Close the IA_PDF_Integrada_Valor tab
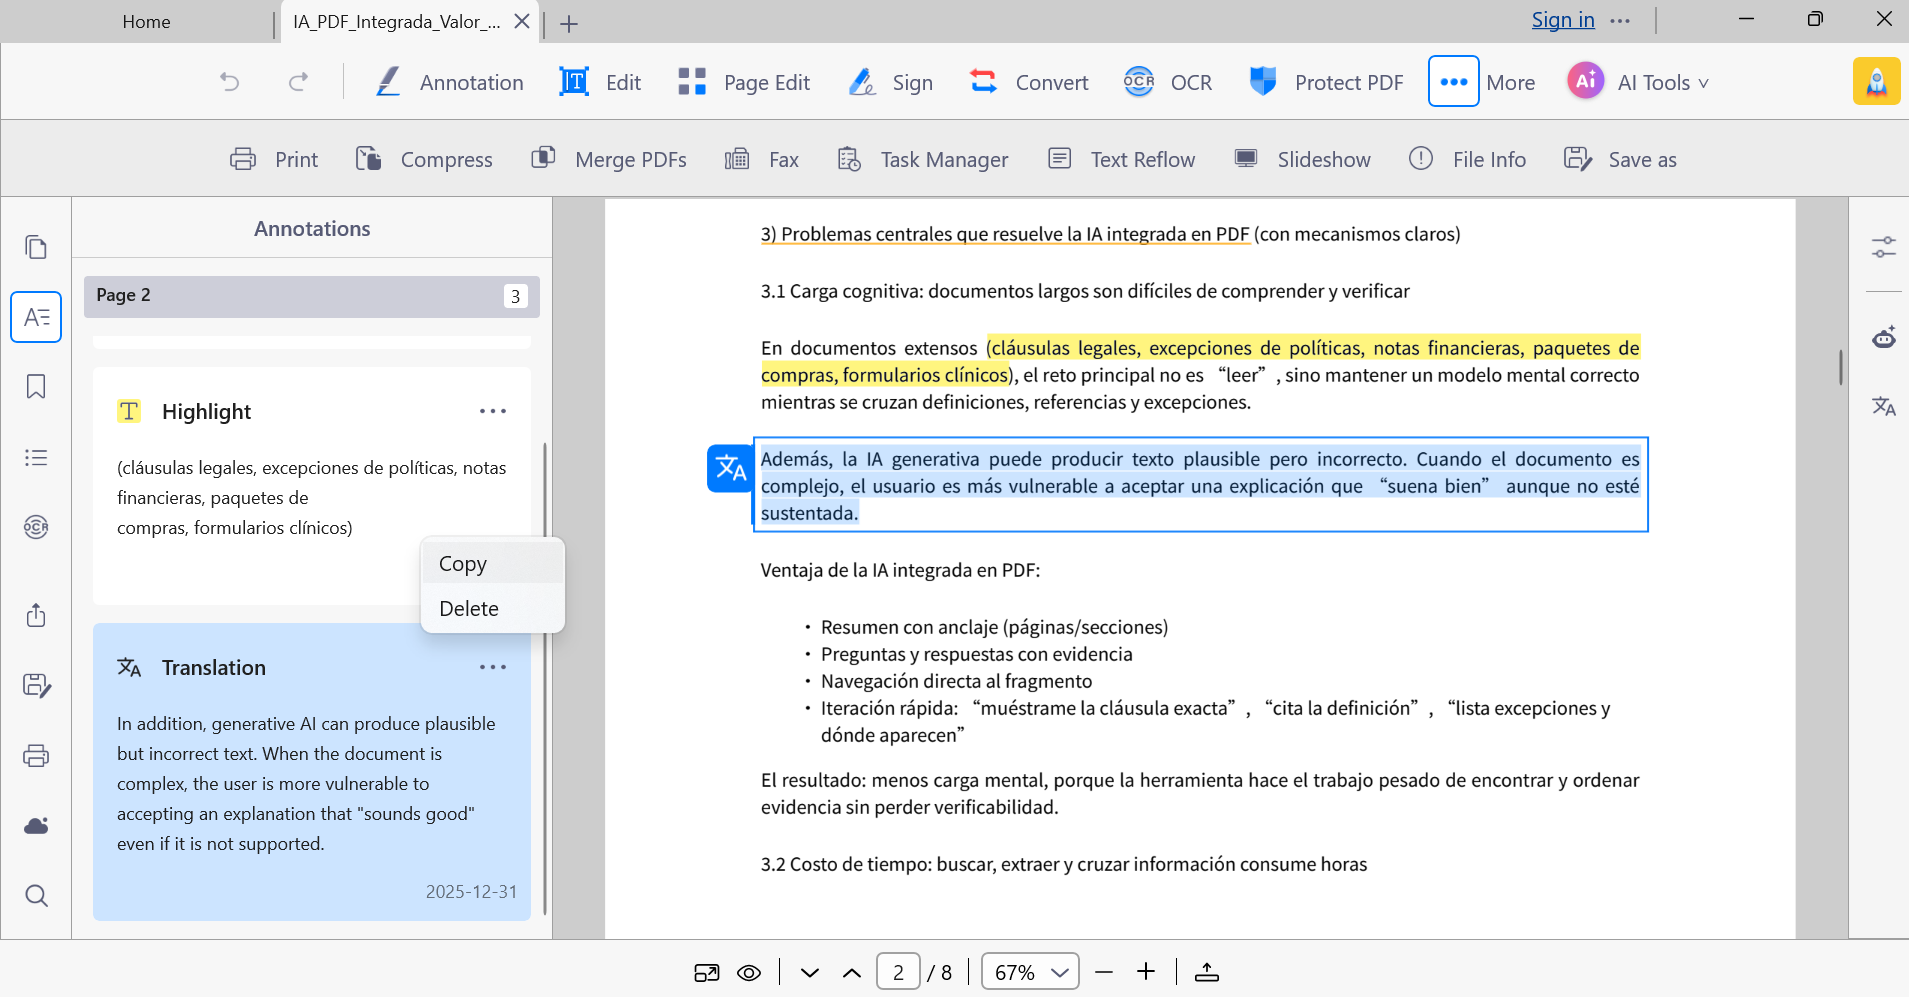 pyautogui.click(x=522, y=21)
